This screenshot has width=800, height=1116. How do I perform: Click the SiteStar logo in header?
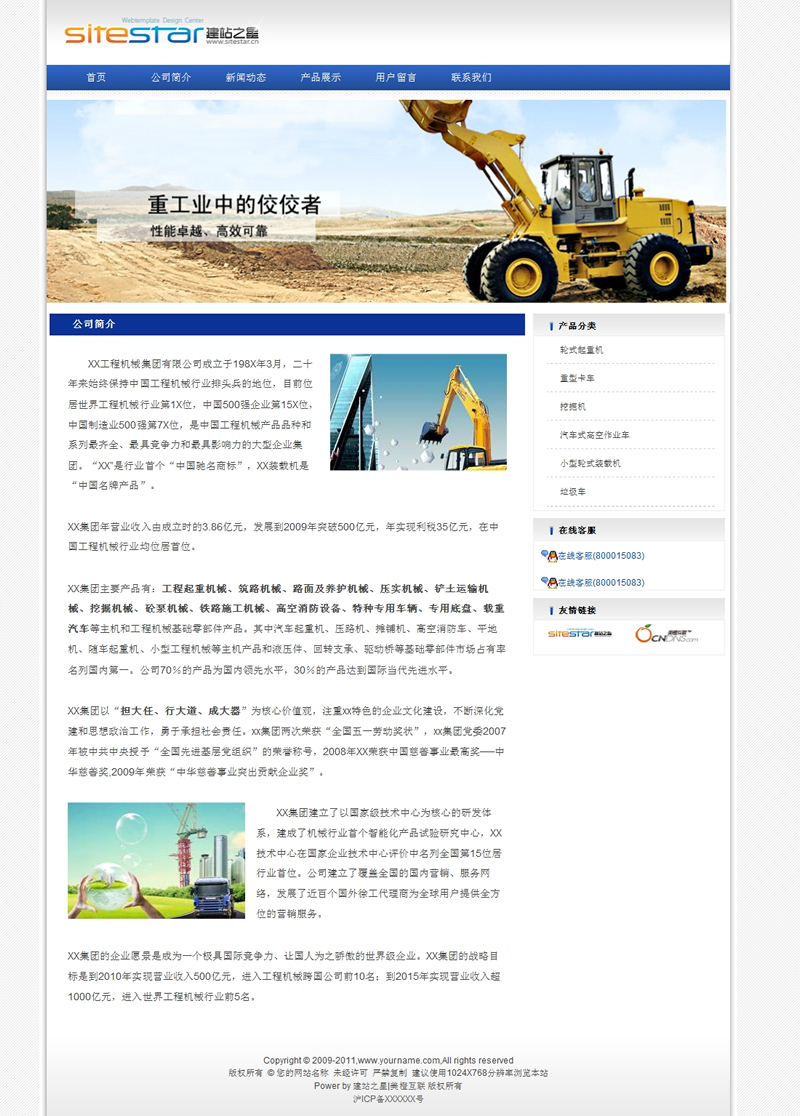162,33
